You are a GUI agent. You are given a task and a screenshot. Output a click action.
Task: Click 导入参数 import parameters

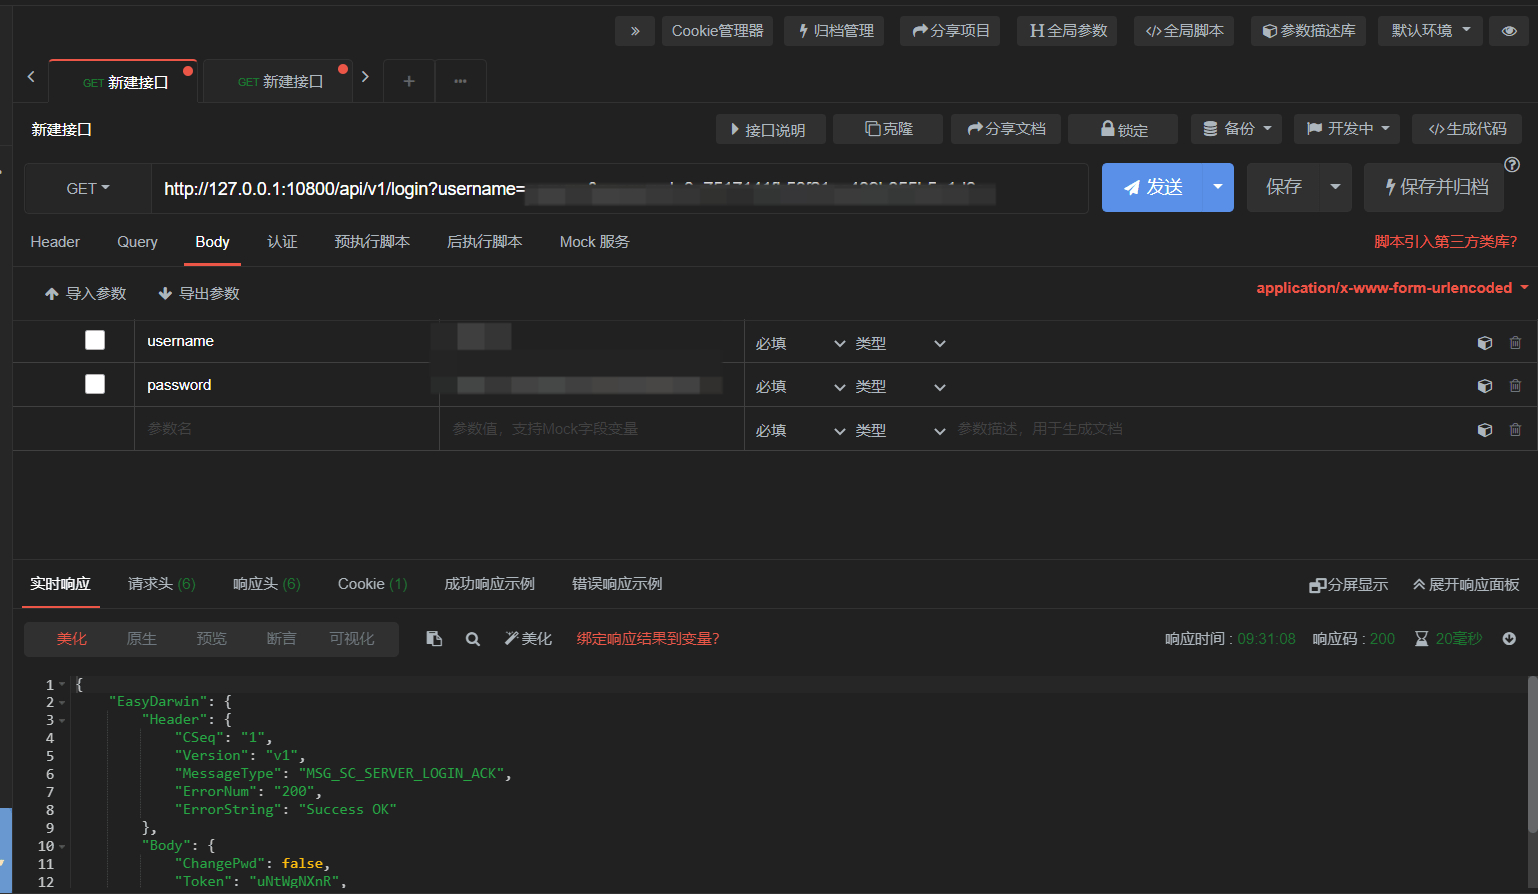(86, 294)
